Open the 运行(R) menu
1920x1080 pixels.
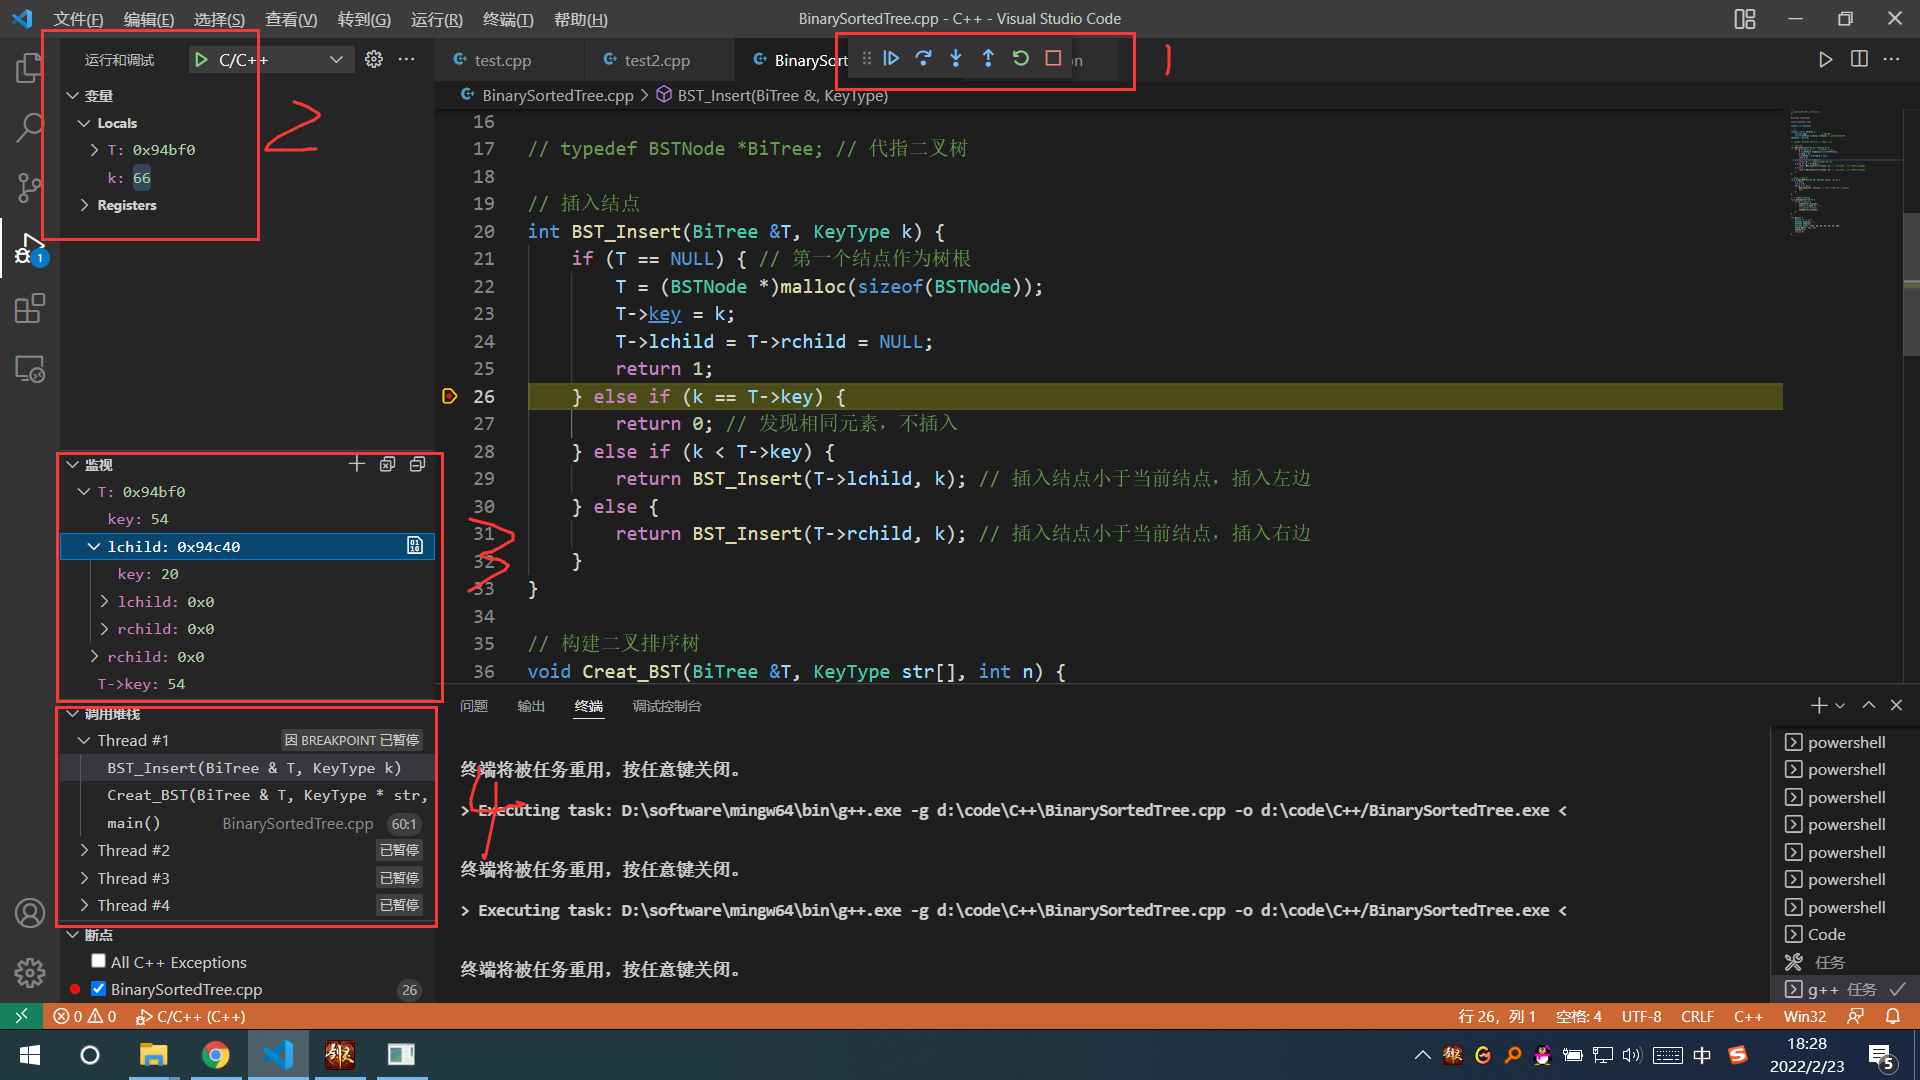tap(436, 19)
